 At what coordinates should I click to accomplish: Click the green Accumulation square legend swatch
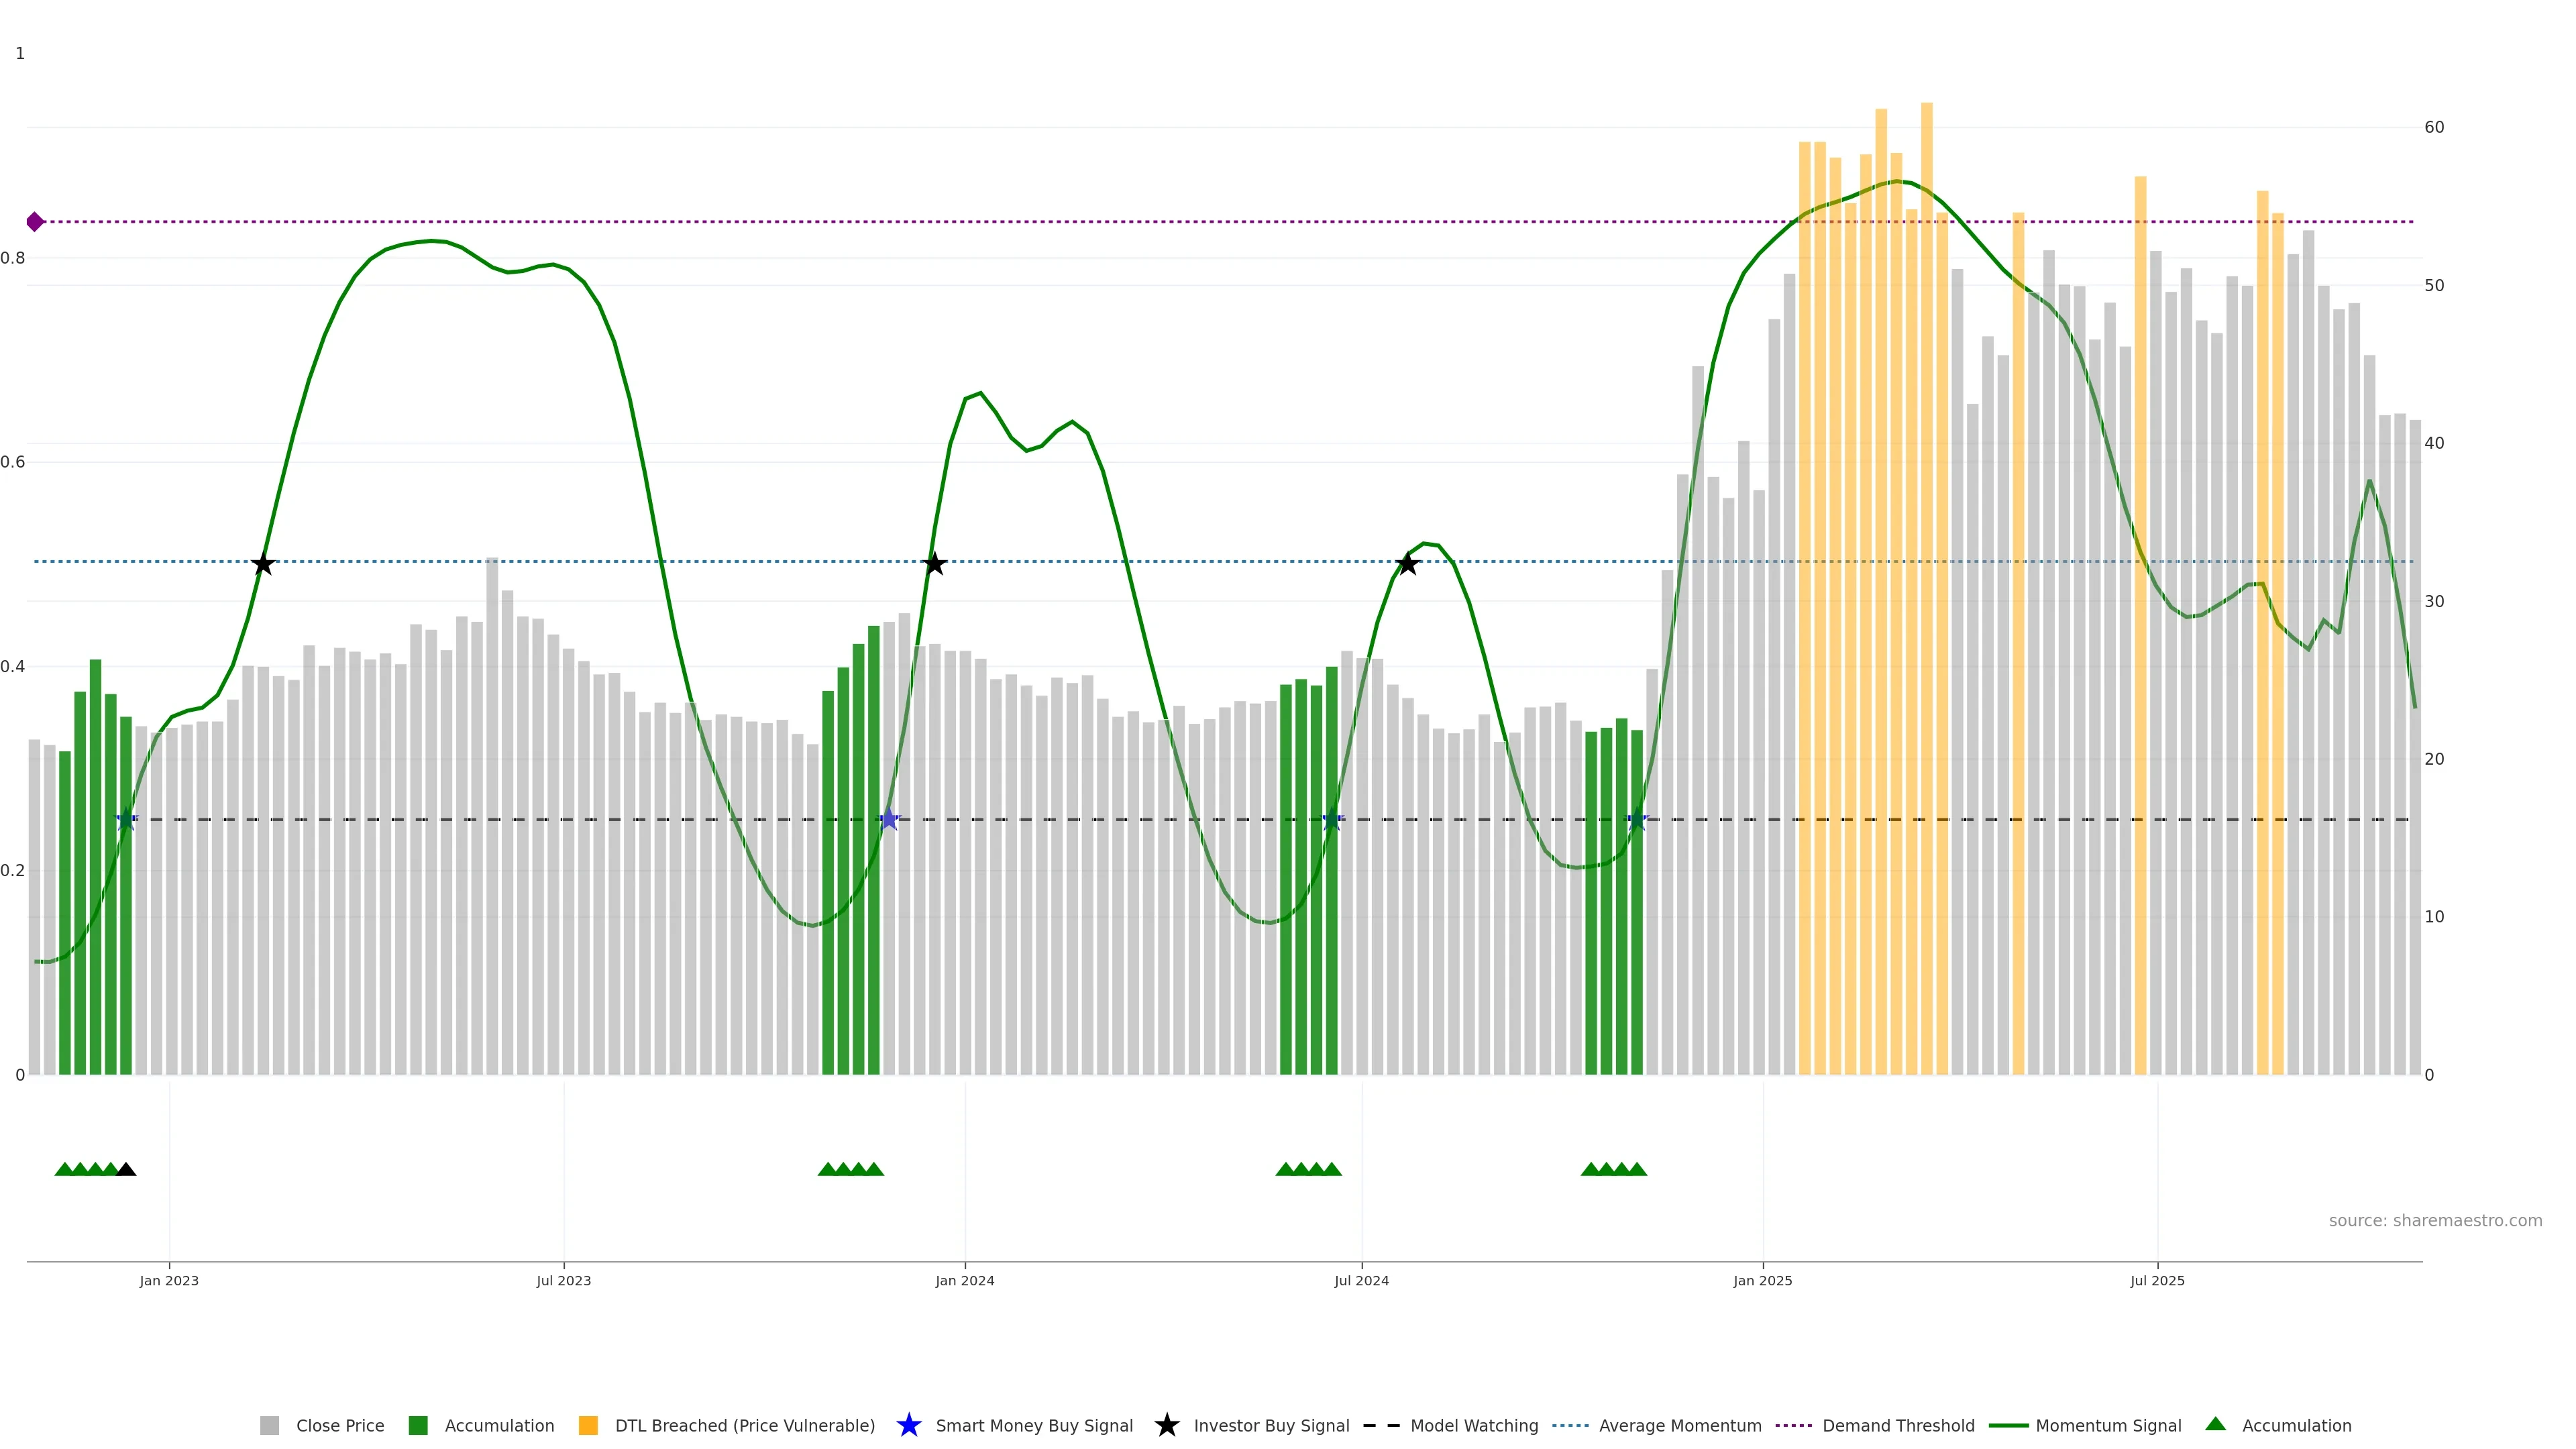coord(418,1426)
